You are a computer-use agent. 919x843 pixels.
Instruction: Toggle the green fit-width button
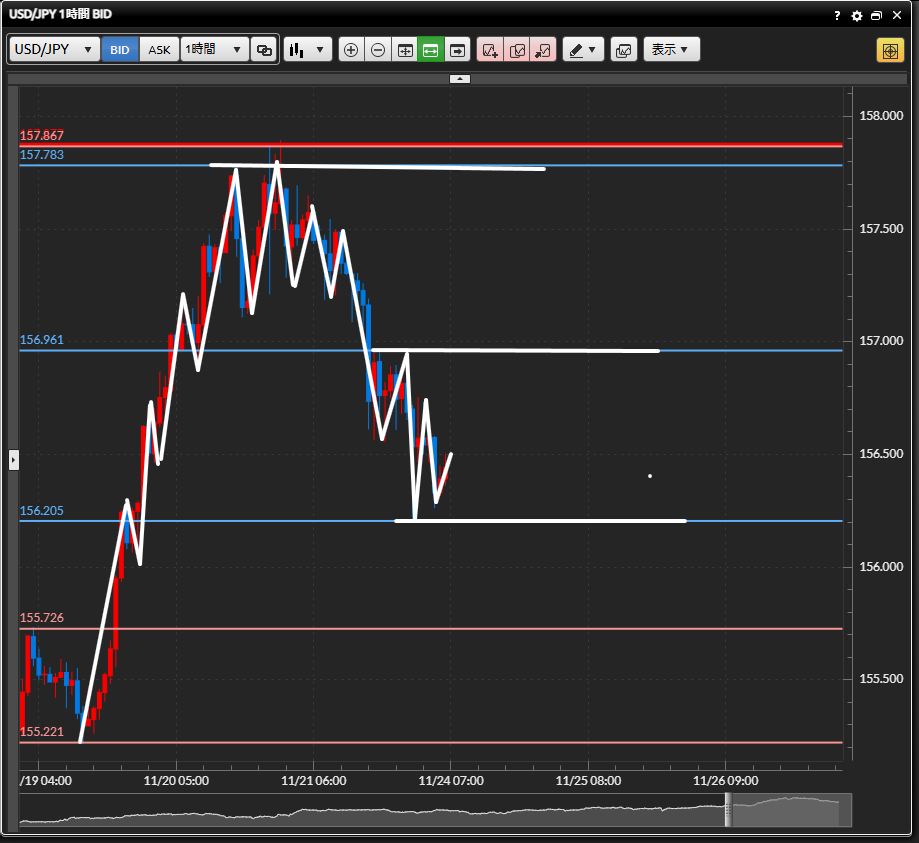coord(431,50)
